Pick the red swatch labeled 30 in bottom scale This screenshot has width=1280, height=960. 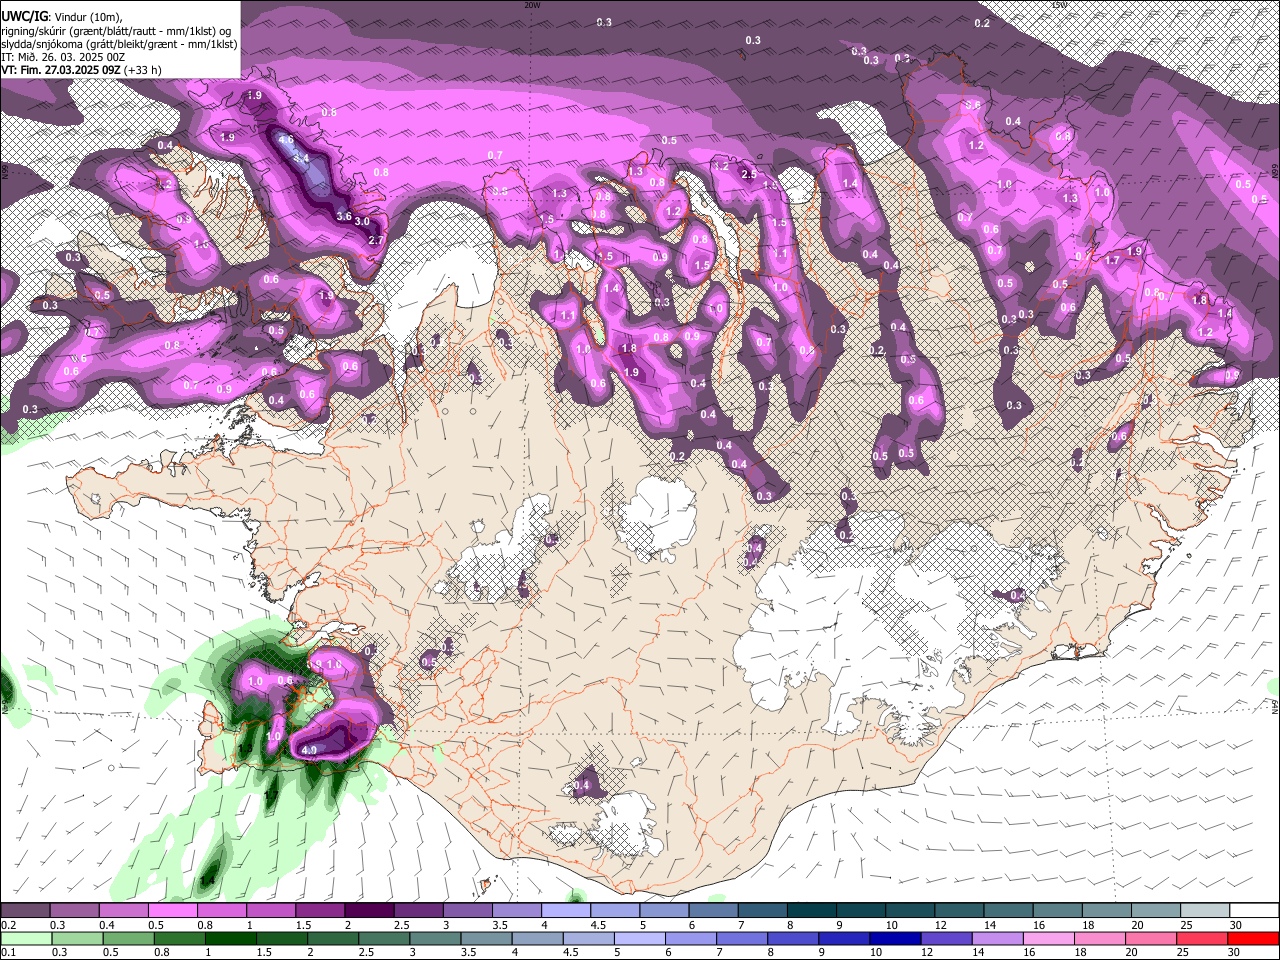click(1253, 938)
